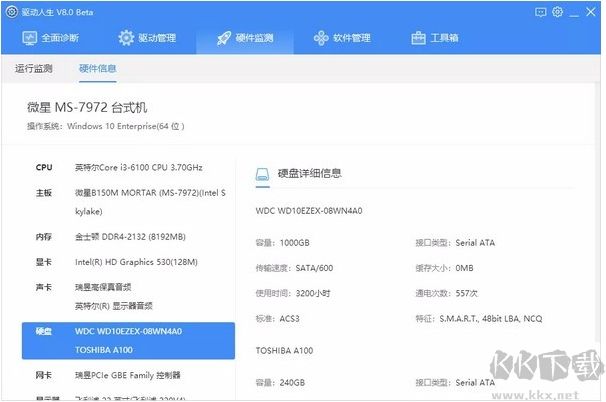This screenshot has width=606, height=402.
Task: Click the SATA/600 transfer speed value
Action: click(314, 268)
